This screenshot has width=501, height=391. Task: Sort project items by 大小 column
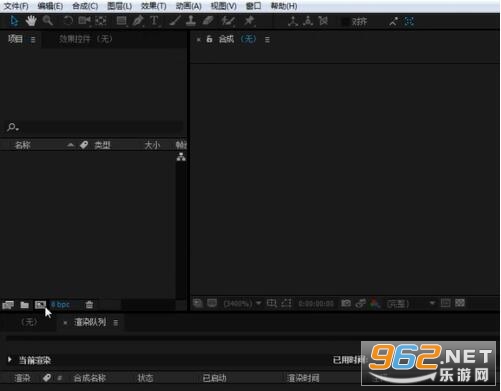152,145
